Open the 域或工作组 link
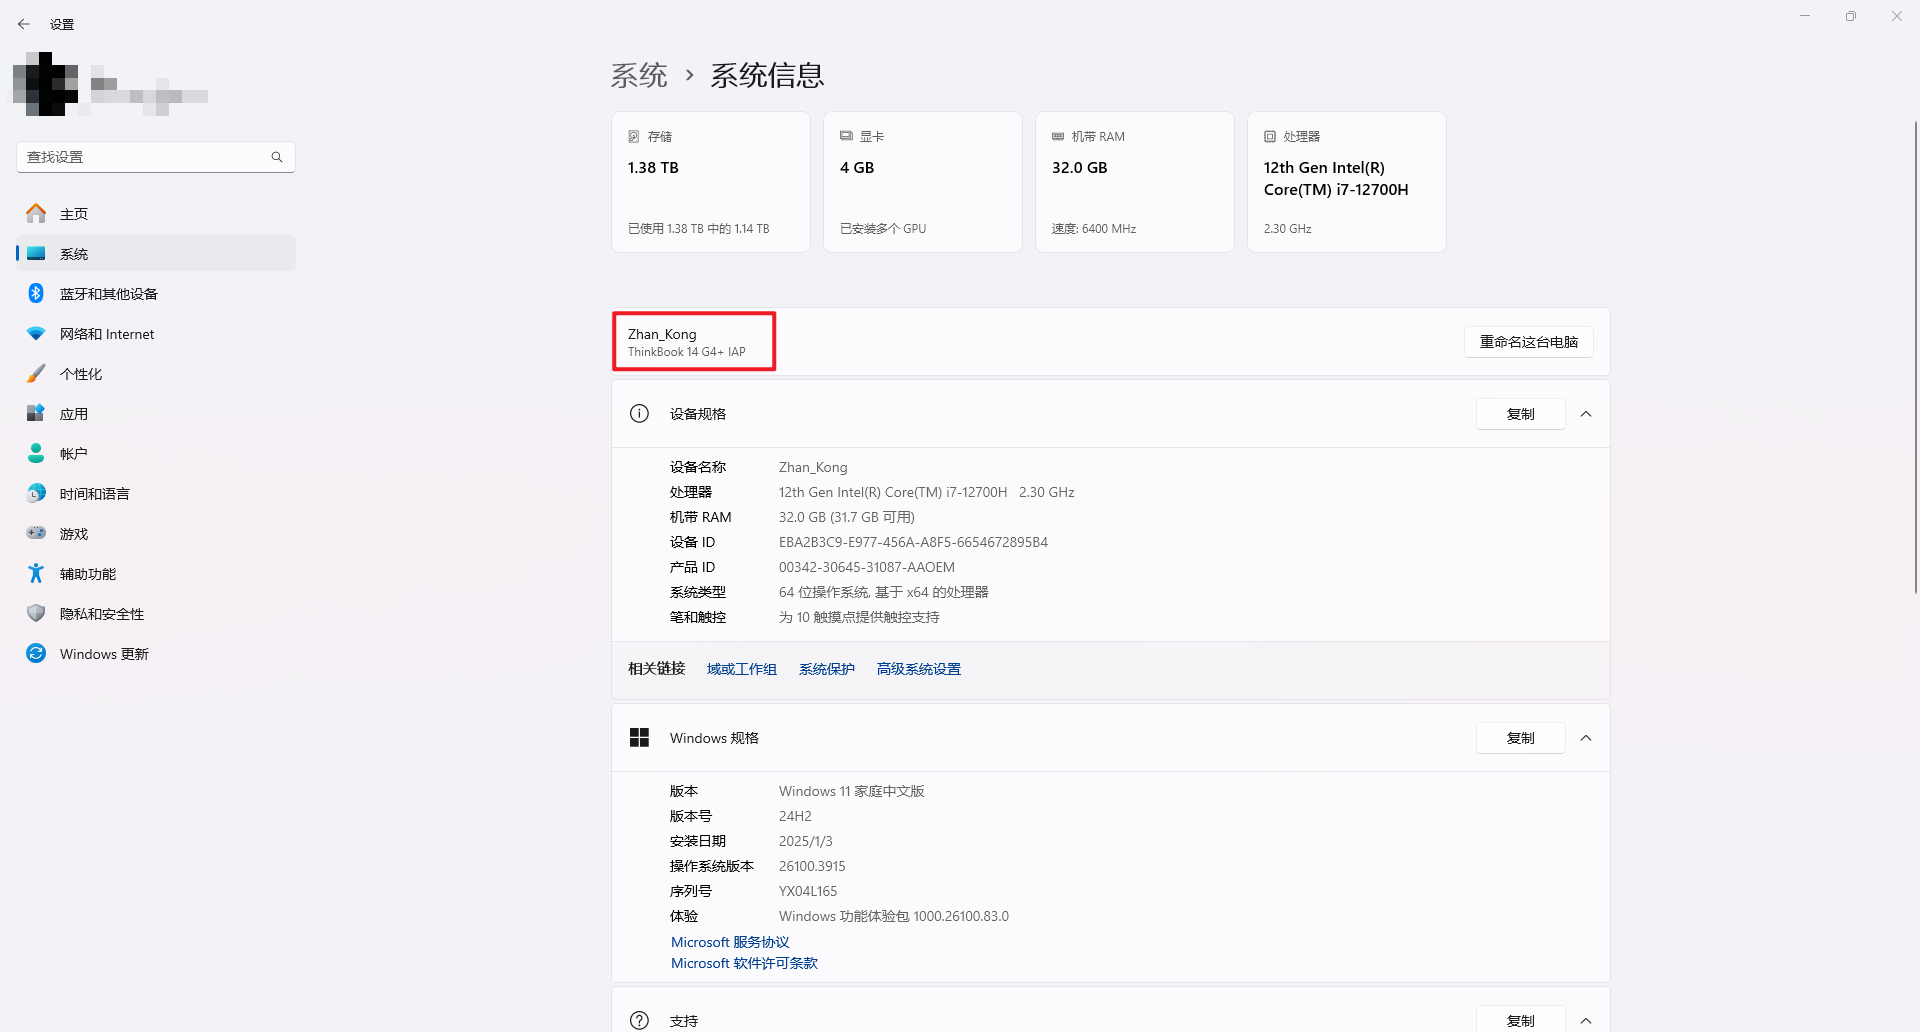This screenshot has width=1920, height=1032. (742, 669)
